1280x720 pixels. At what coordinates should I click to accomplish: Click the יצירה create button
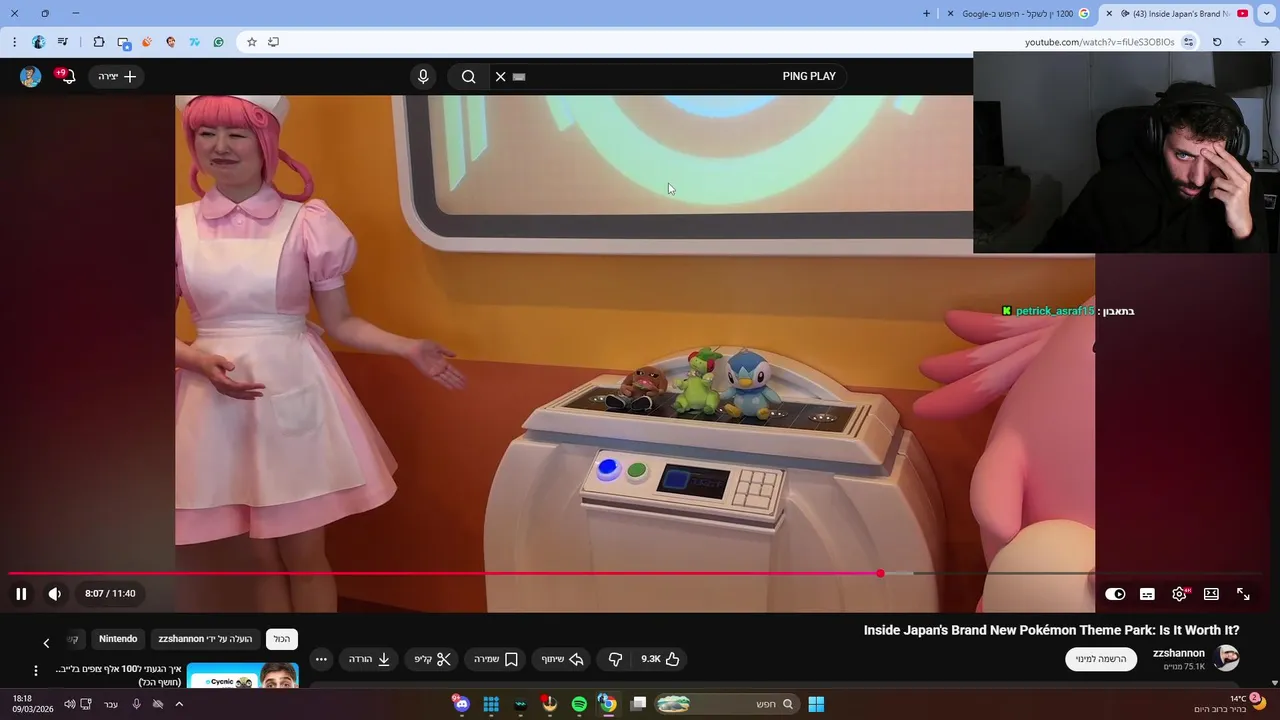coord(117,77)
